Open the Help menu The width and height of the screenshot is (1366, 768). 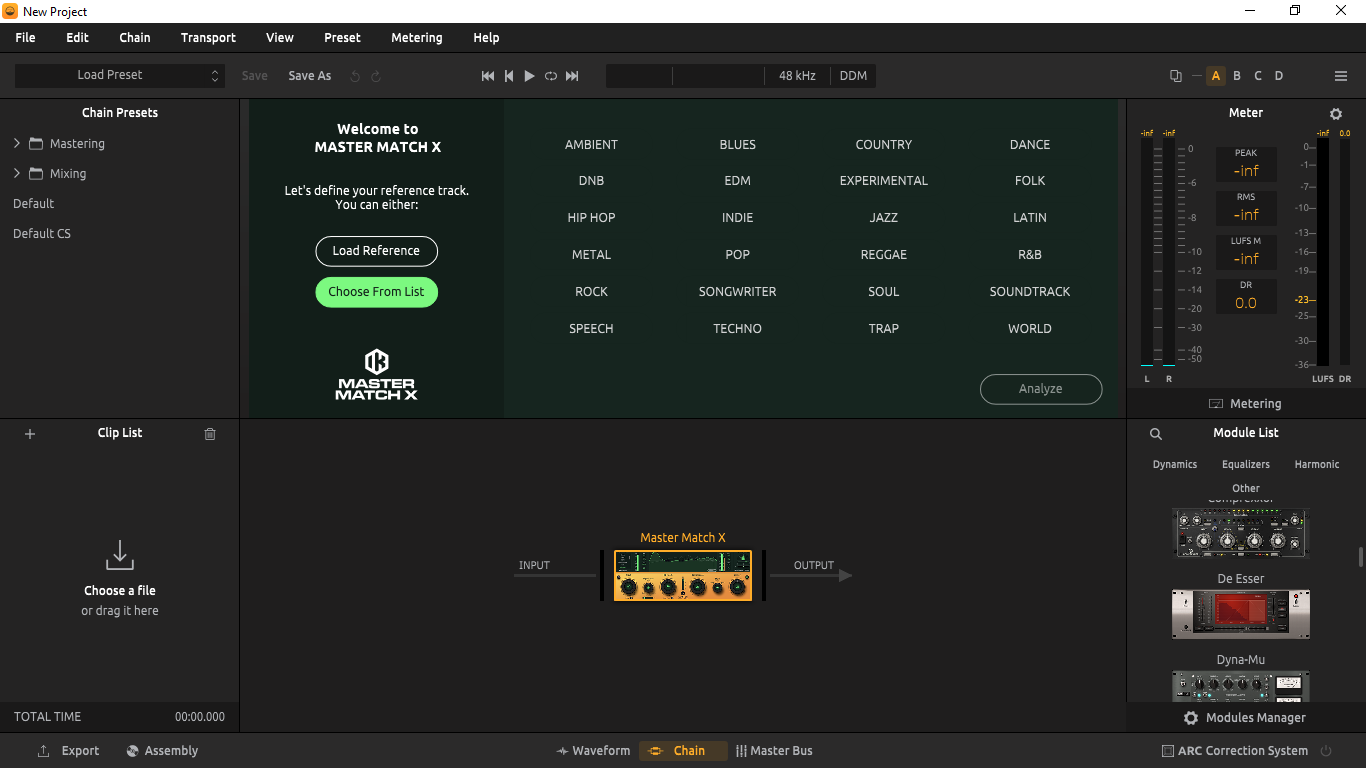click(486, 38)
